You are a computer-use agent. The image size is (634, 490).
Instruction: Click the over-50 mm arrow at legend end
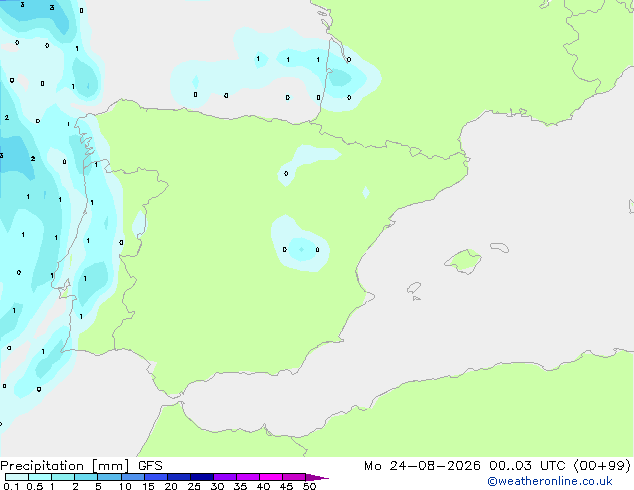[316, 477]
